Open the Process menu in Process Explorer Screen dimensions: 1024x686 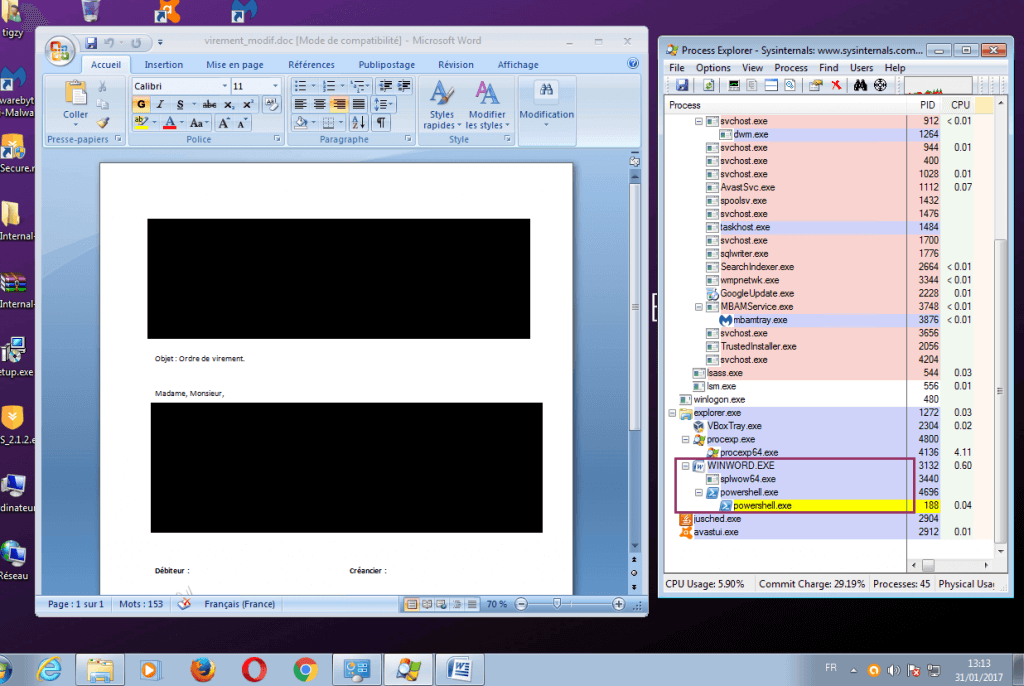click(791, 67)
